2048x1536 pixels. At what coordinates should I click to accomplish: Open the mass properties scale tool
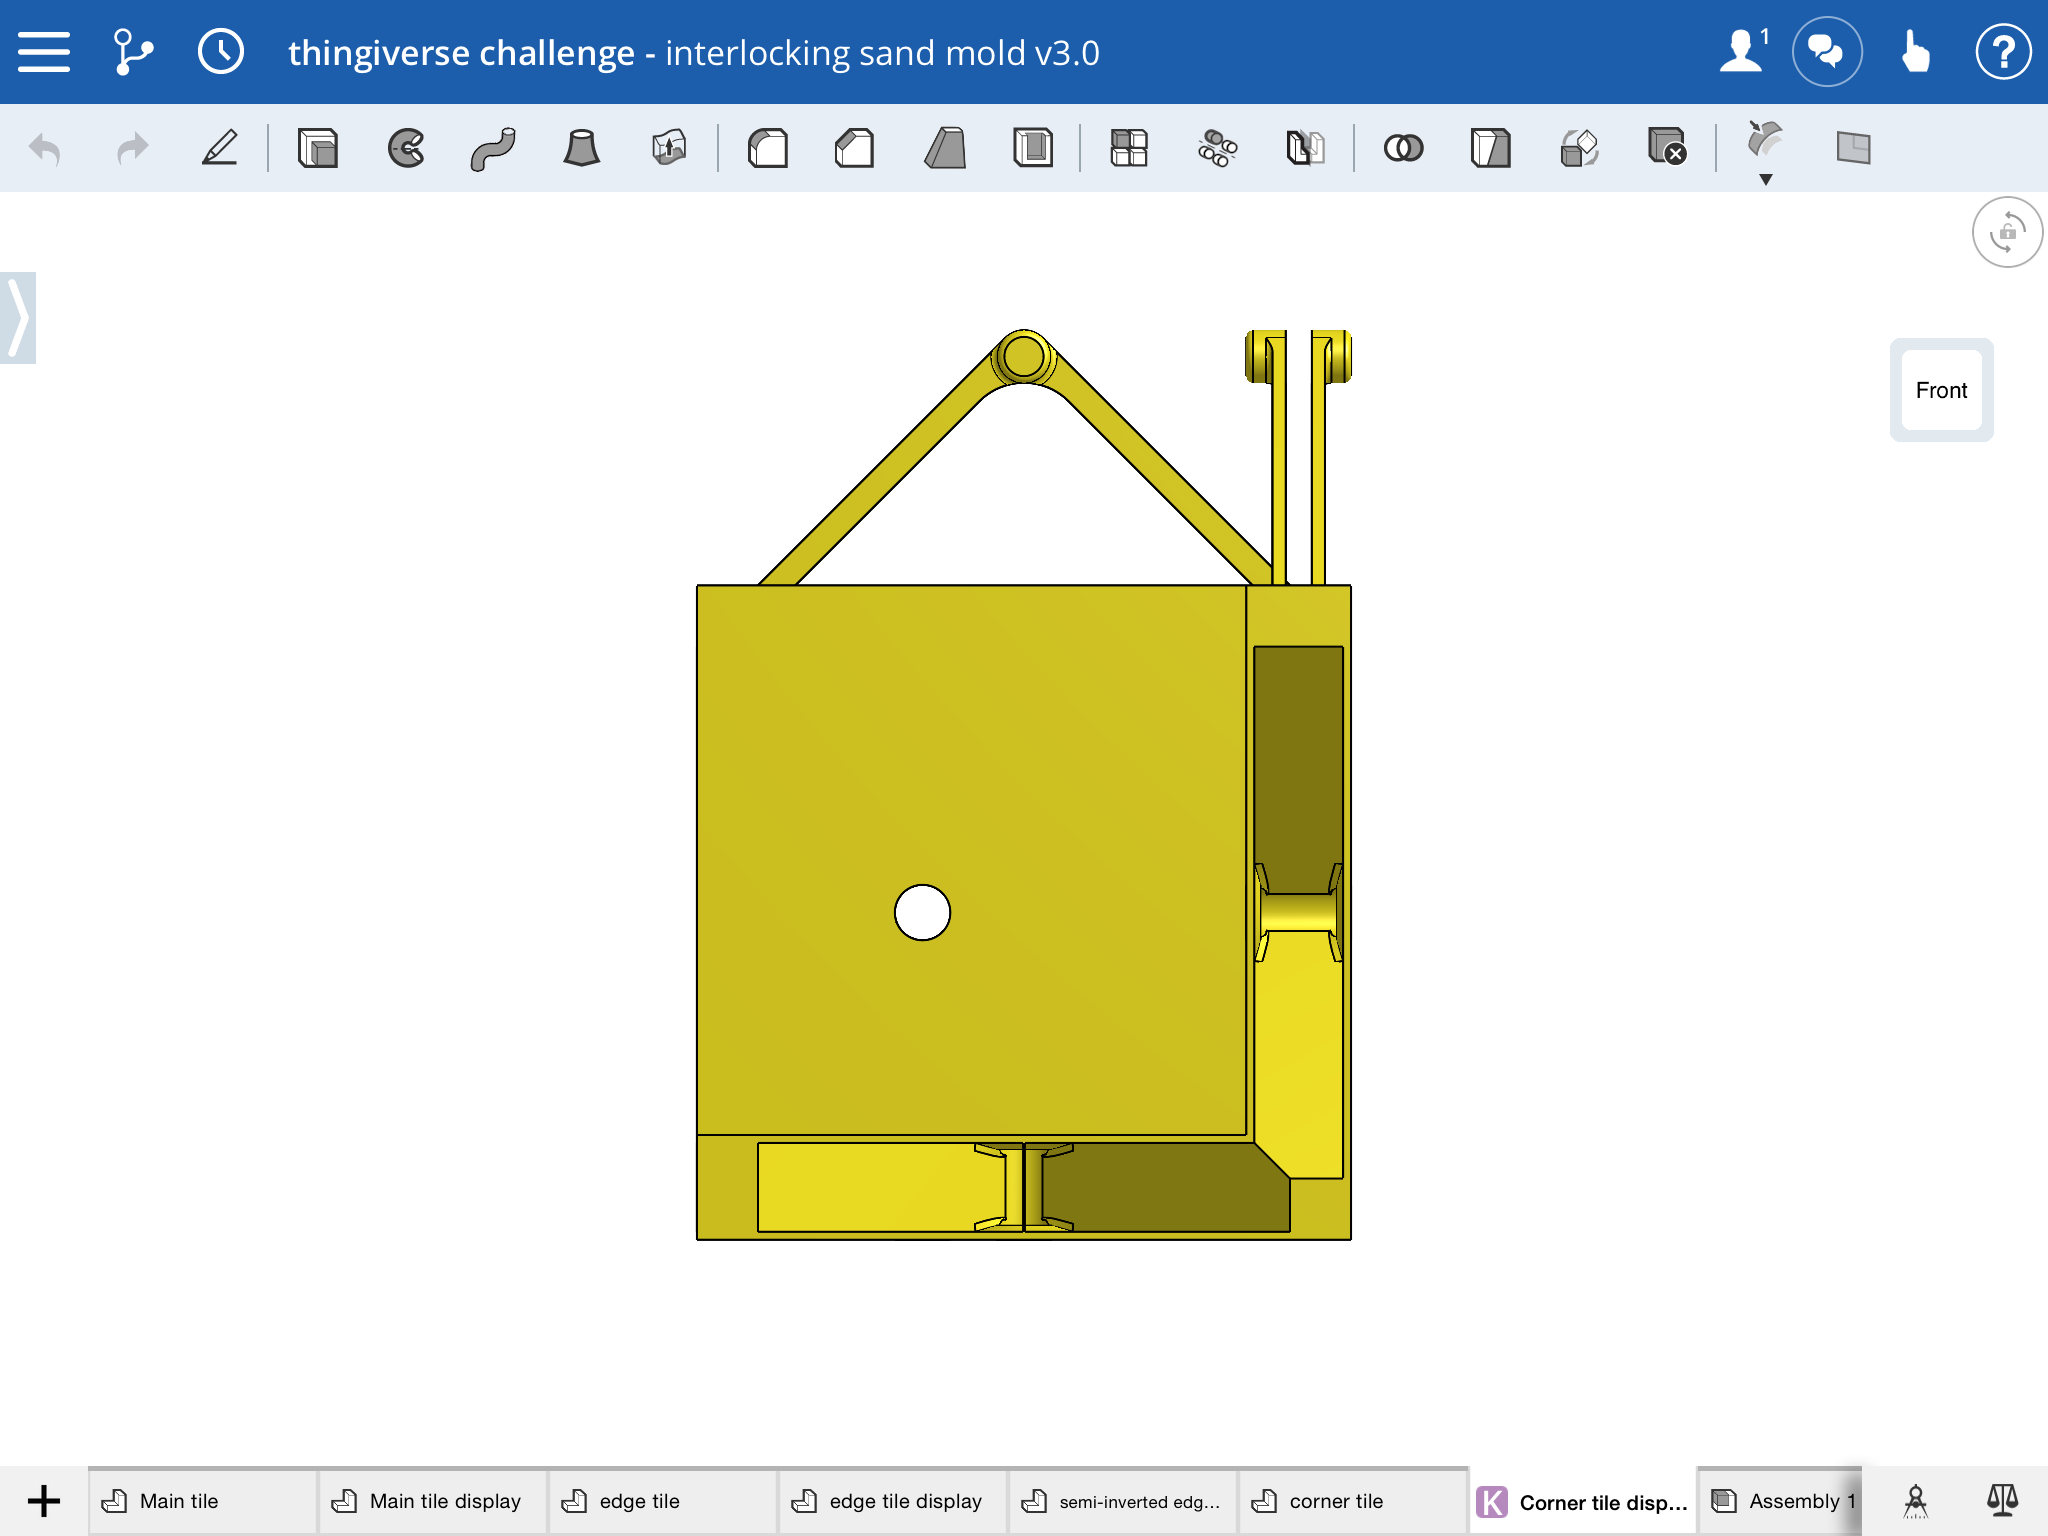2002,1499
